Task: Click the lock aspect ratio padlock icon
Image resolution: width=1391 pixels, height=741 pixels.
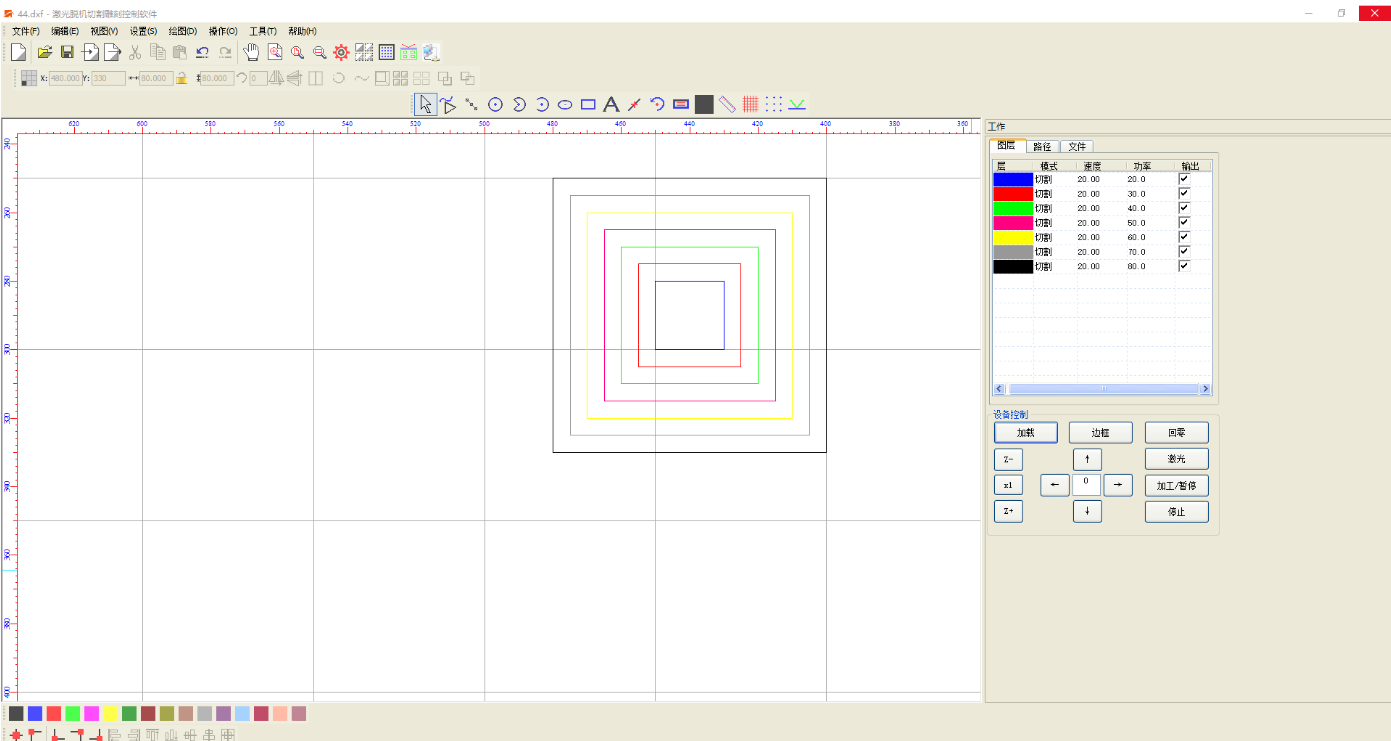Action: coord(182,78)
